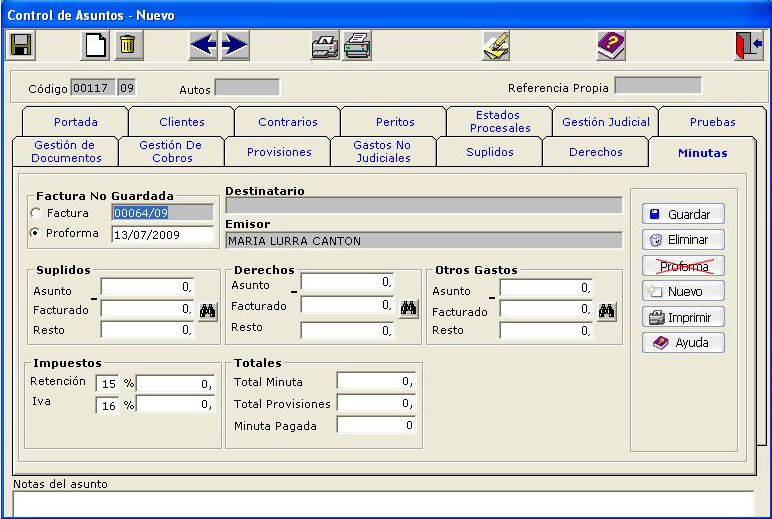Click binoculars icon next to Otros Gastos Facturado

606,311
